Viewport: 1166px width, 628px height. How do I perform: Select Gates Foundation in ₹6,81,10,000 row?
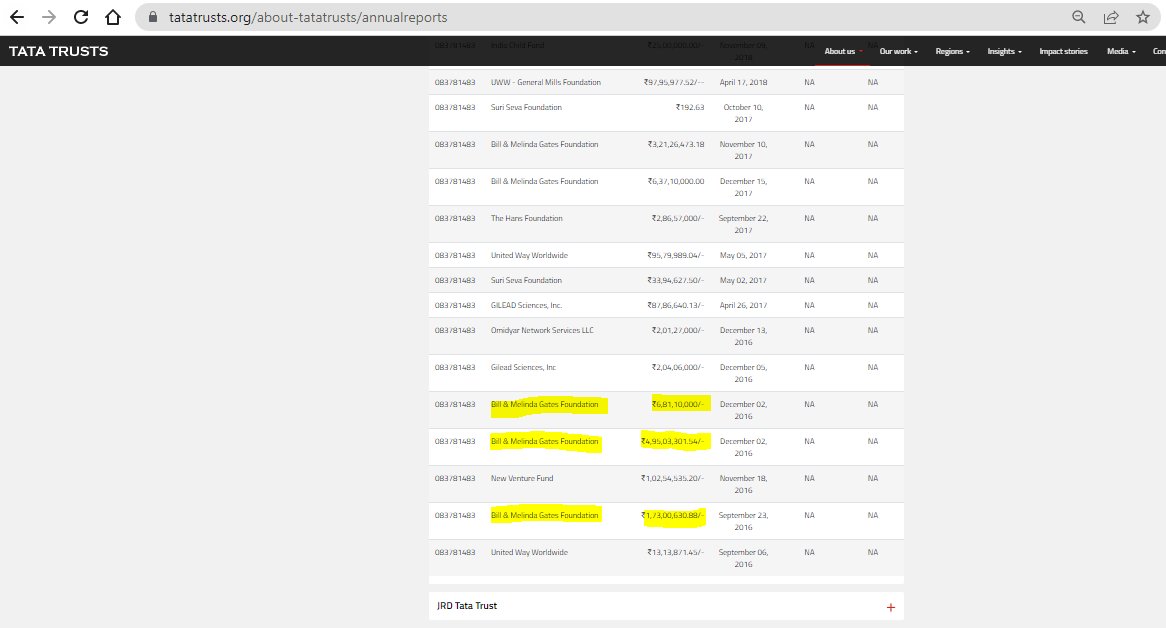pos(544,404)
